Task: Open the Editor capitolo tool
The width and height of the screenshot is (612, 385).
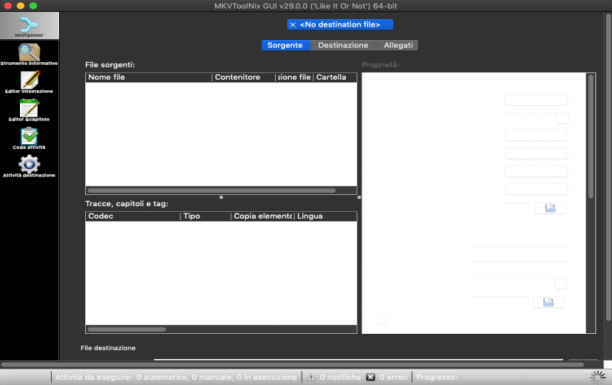Action: [x=29, y=110]
